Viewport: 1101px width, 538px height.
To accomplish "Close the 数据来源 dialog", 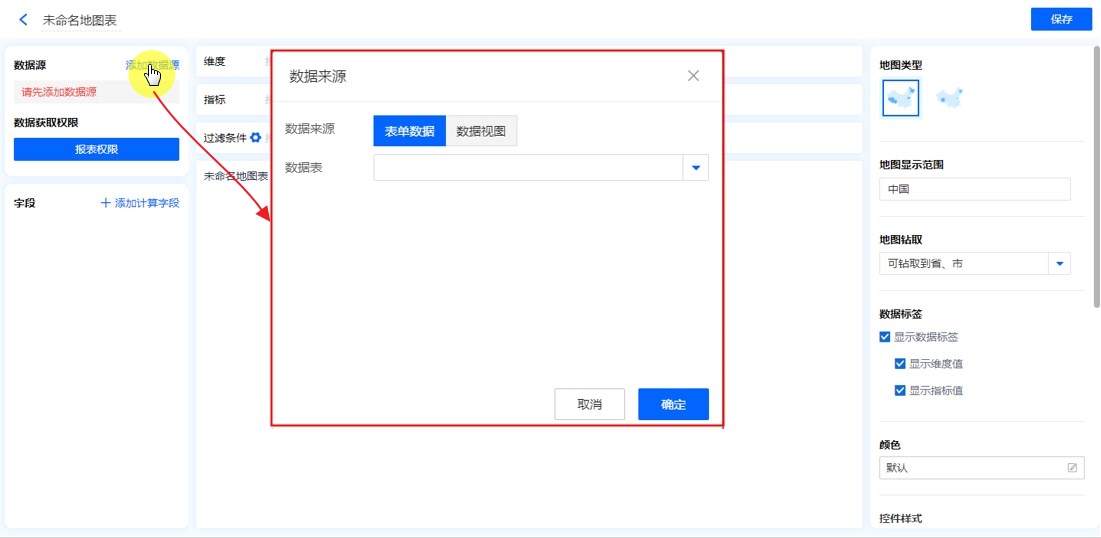I will click(x=693, y=76).
